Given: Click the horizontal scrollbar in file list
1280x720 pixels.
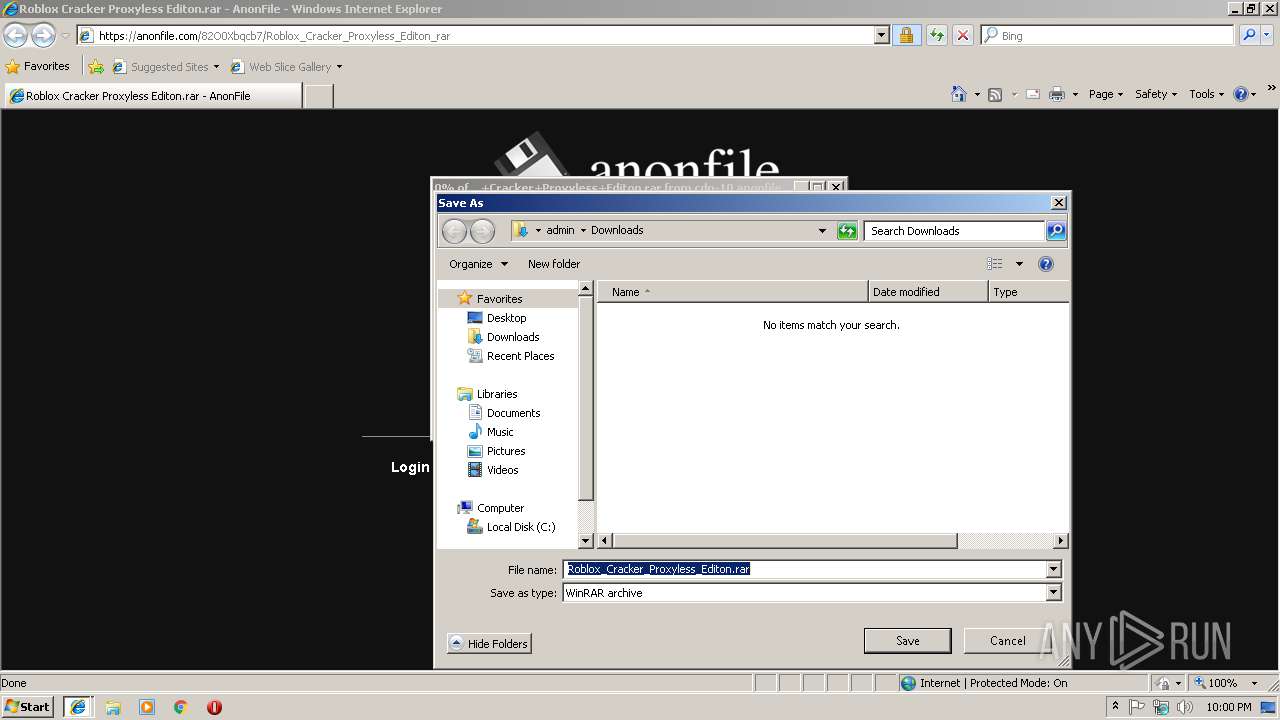Looking at the screenshot, I should click(785, 541).
